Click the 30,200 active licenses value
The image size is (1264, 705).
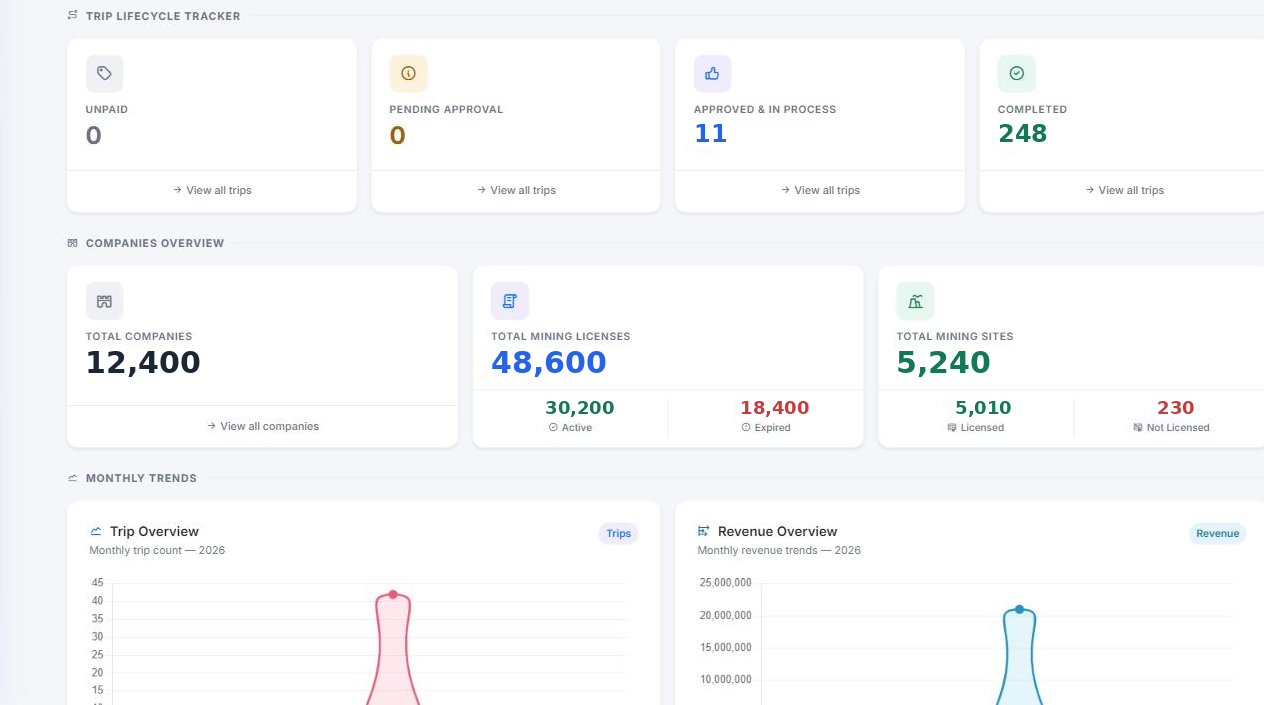580,408
